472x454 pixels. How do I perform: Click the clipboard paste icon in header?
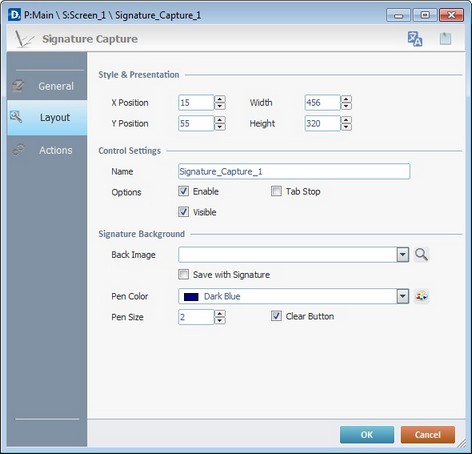point(445,39)
